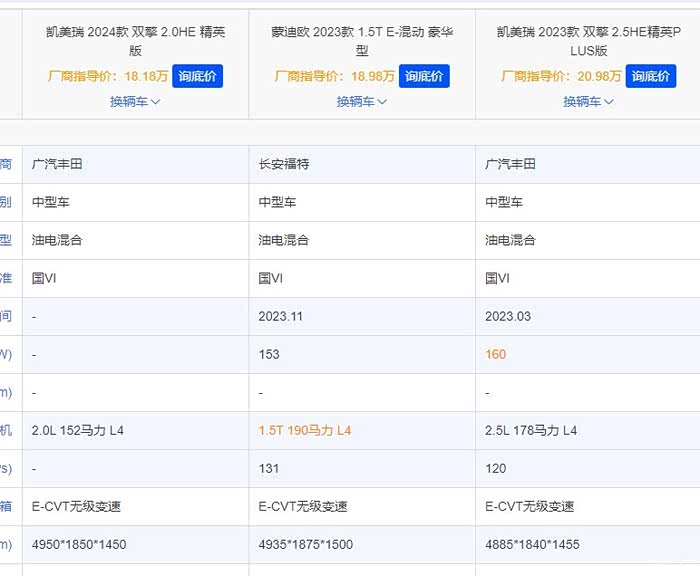Open 凯美瑞 2023款 双擎 2.5HE精英PLUS版 link
The width and height of the screenshot is (700, 576).
tap(588, 40)
